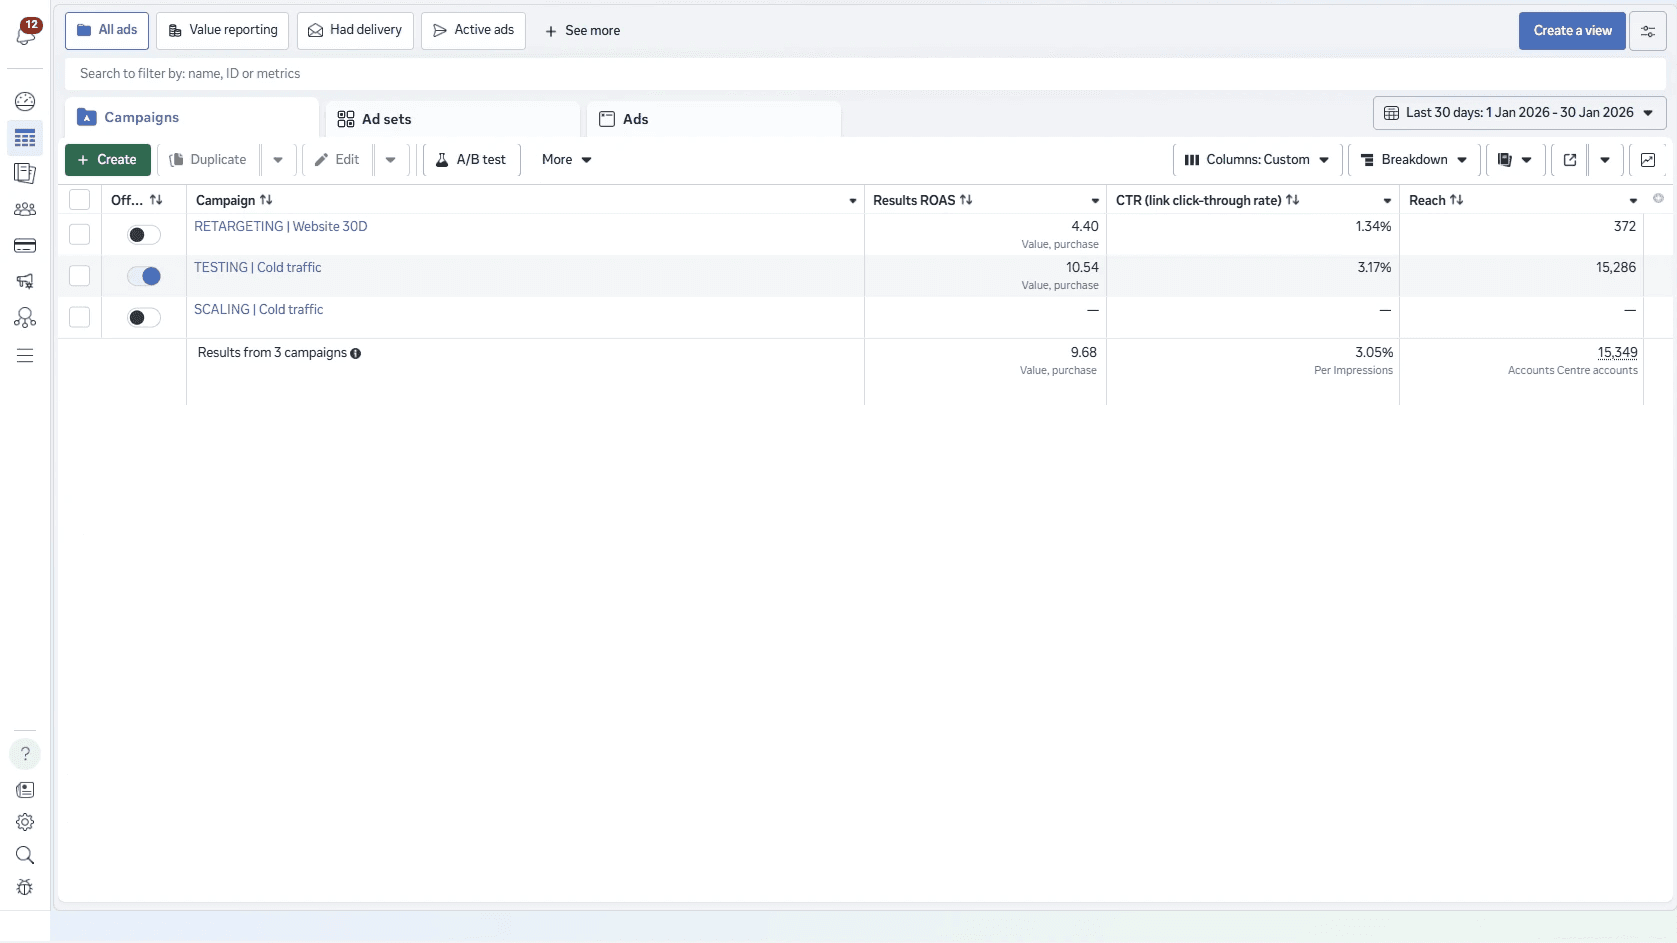This screenshot has width=1677, height=943.
Task: Click the Edit button
Action: coord(337,160)
